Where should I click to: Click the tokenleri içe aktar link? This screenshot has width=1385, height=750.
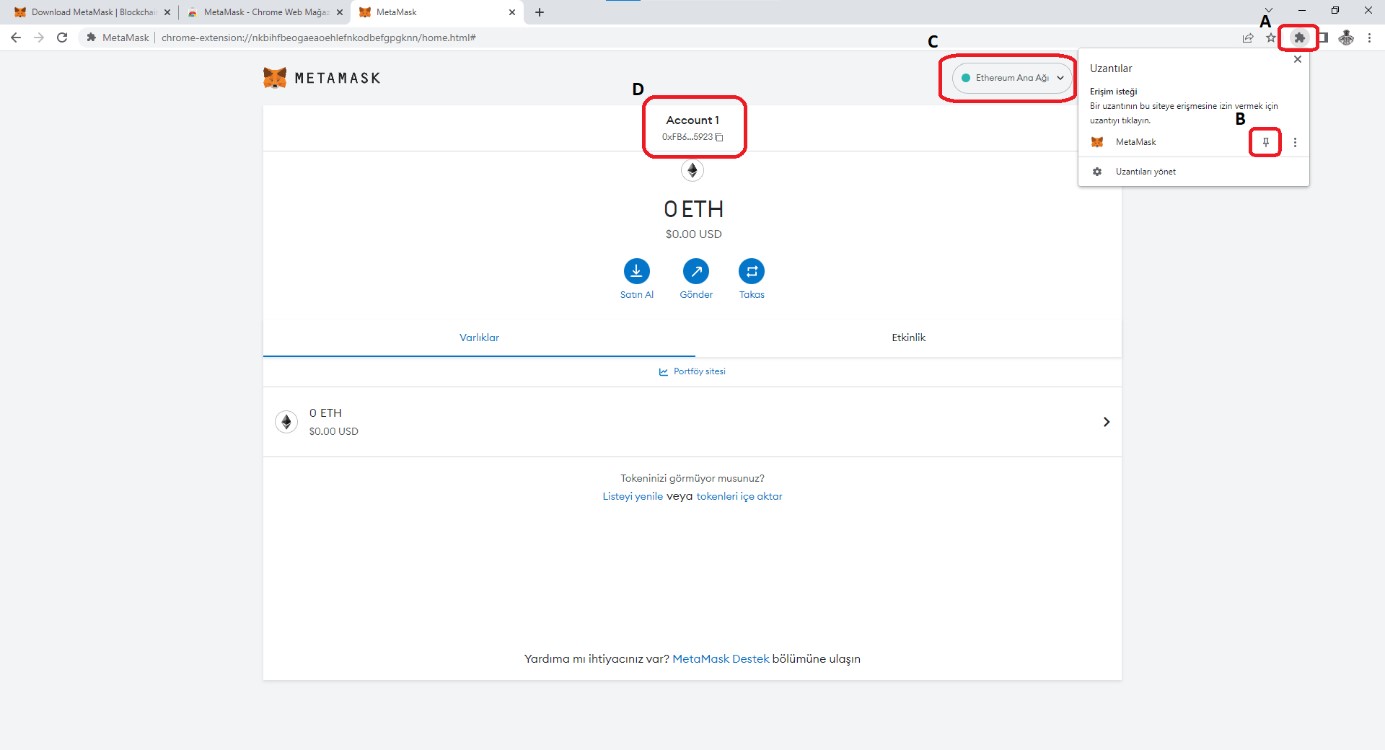point(739,496)
